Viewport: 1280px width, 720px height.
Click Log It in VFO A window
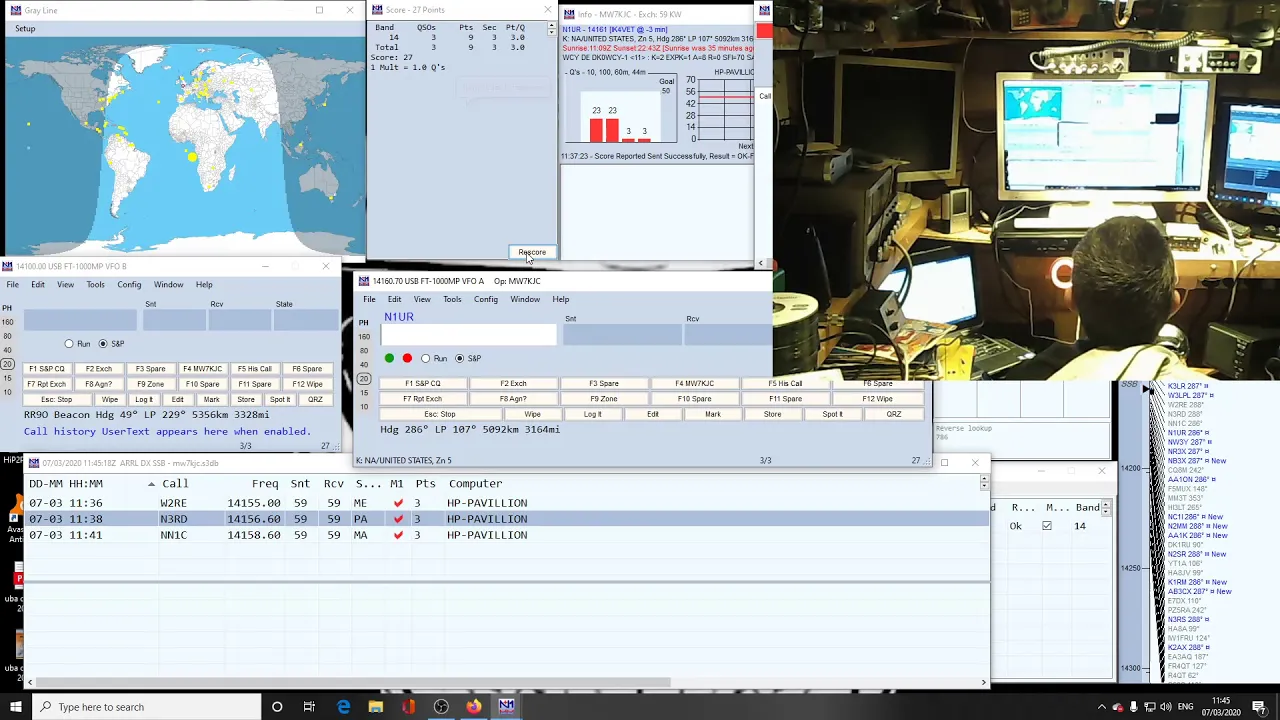pos(592,414)
